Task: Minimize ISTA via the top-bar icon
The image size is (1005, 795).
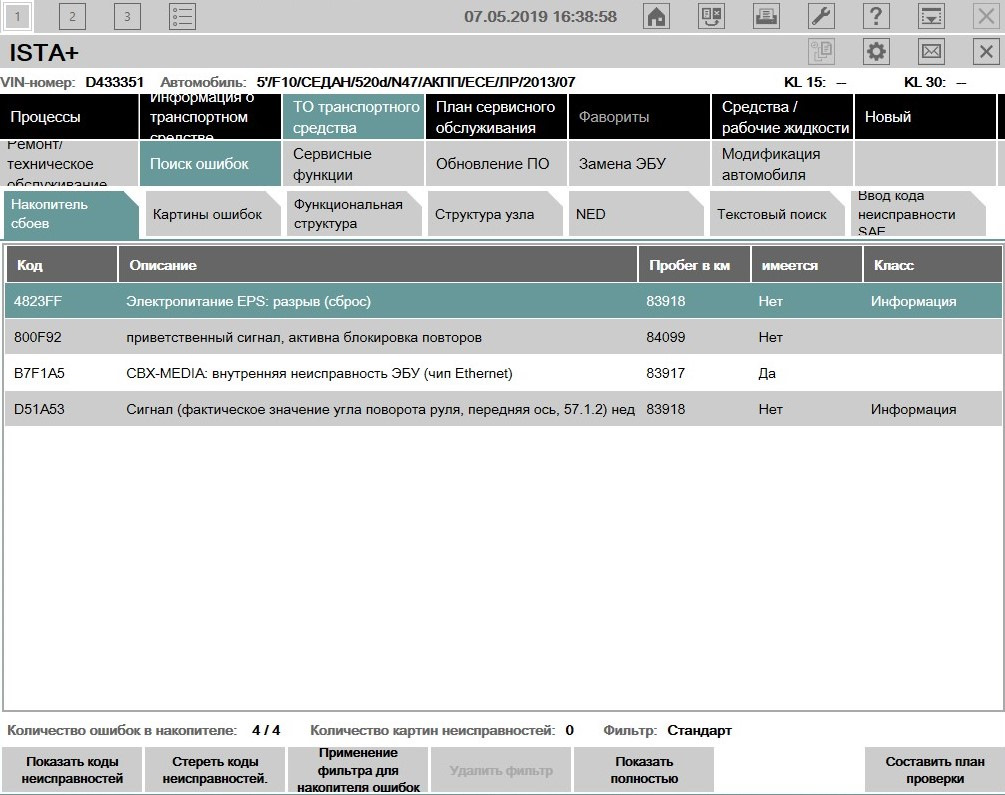Action: click(931, 16)
